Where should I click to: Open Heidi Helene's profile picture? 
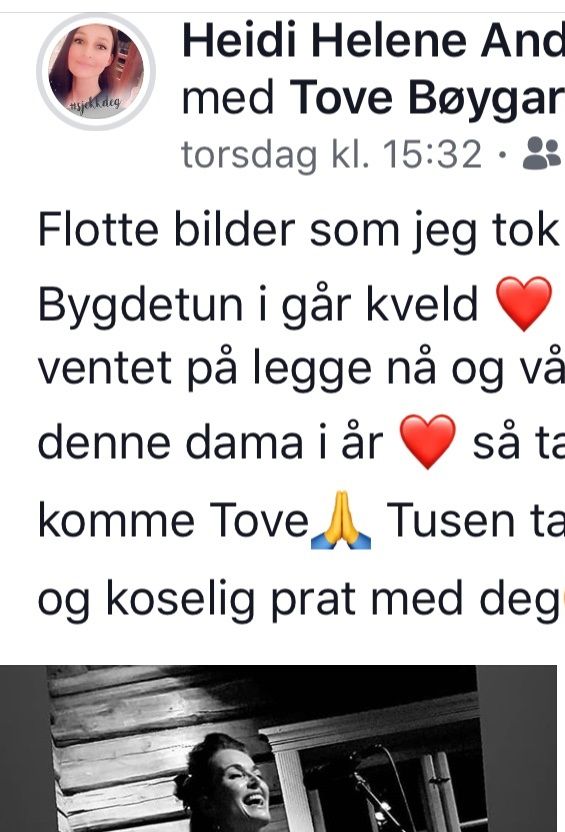click(96, 72)
